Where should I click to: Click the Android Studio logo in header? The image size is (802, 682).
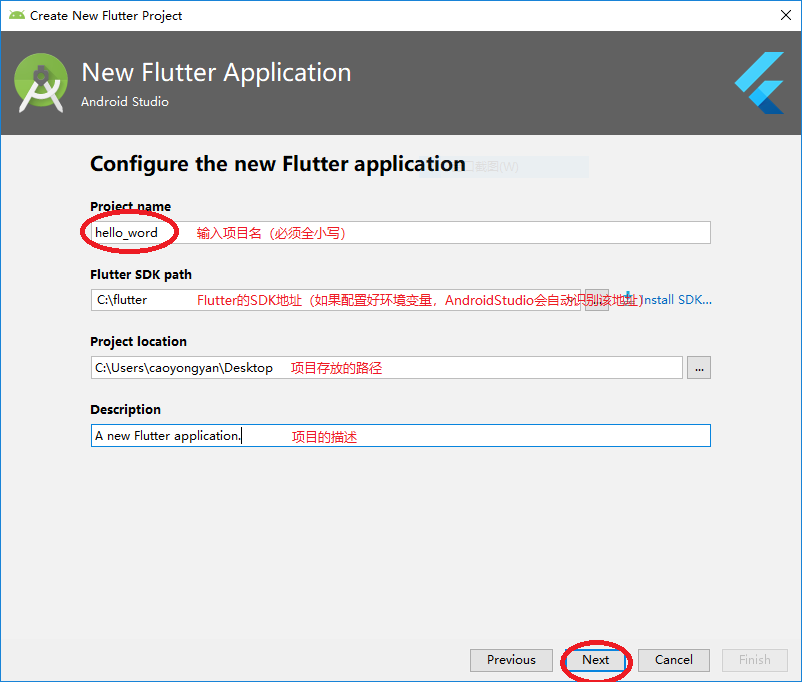pyautogui.click(x=41, y=82)
